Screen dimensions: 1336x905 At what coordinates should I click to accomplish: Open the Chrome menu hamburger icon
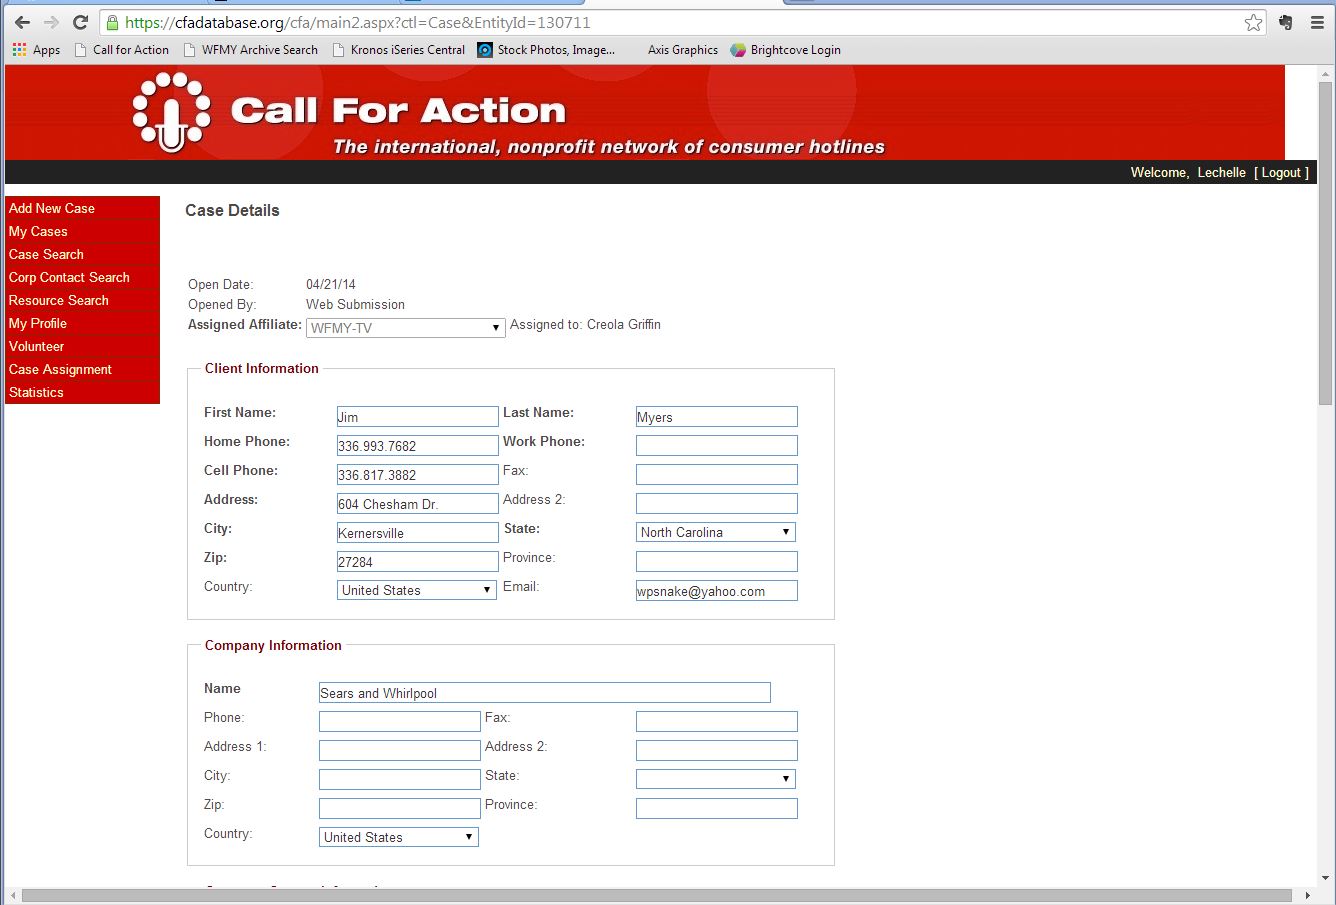(x=1317, y=22)
